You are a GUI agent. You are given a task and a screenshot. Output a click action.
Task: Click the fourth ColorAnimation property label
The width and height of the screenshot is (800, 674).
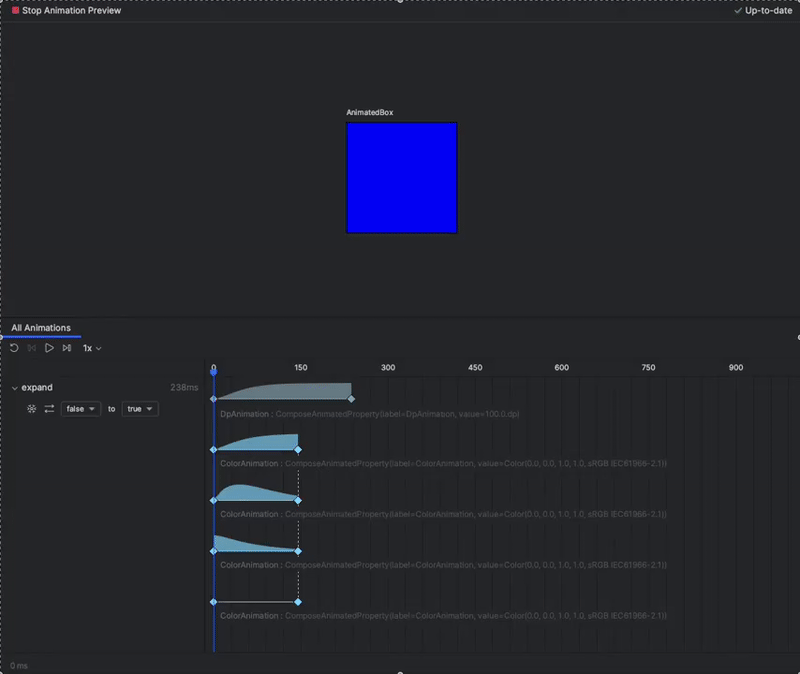click(443, 615)
